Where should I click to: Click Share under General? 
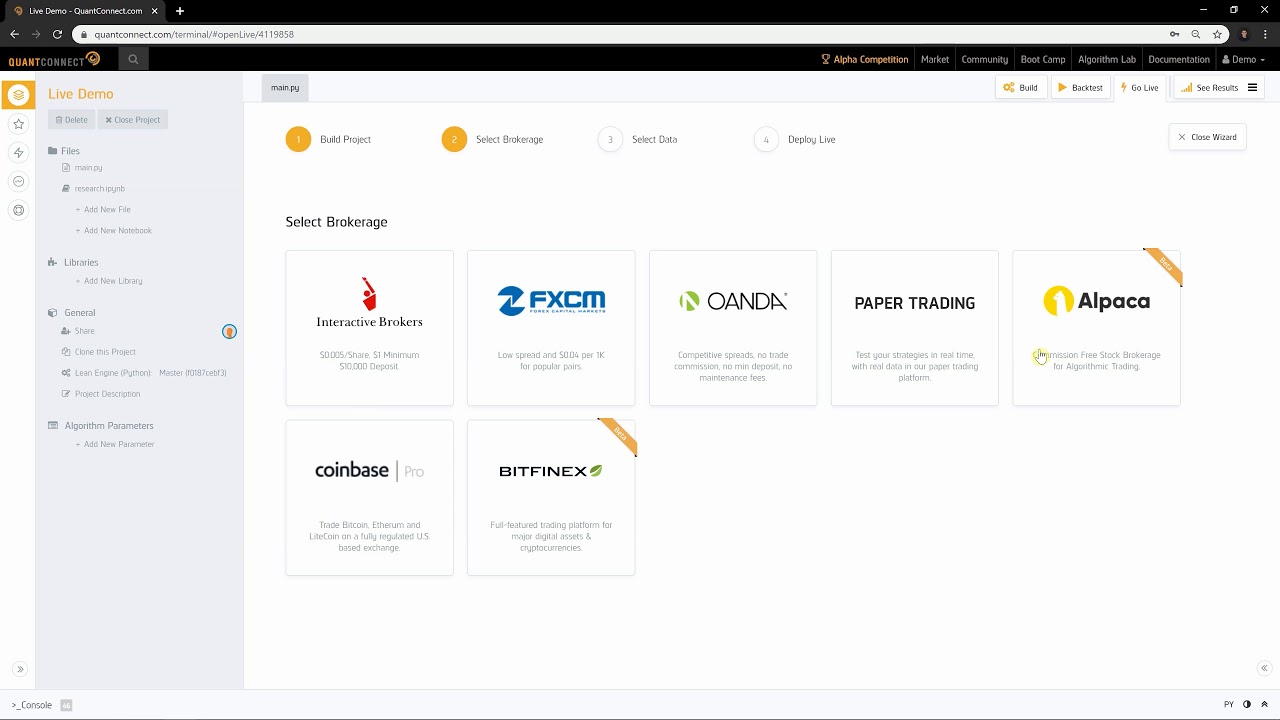click(x=78, y=331)
